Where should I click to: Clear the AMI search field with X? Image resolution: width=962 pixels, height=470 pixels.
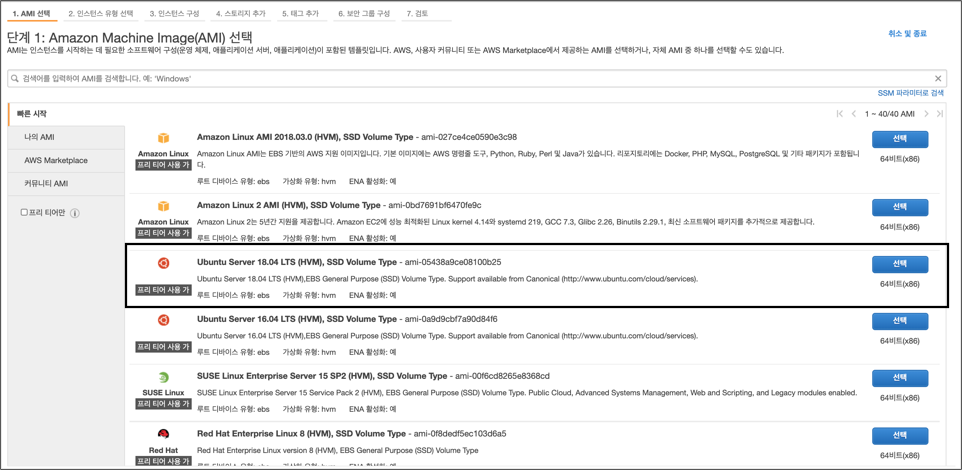[x=937, y=79]
